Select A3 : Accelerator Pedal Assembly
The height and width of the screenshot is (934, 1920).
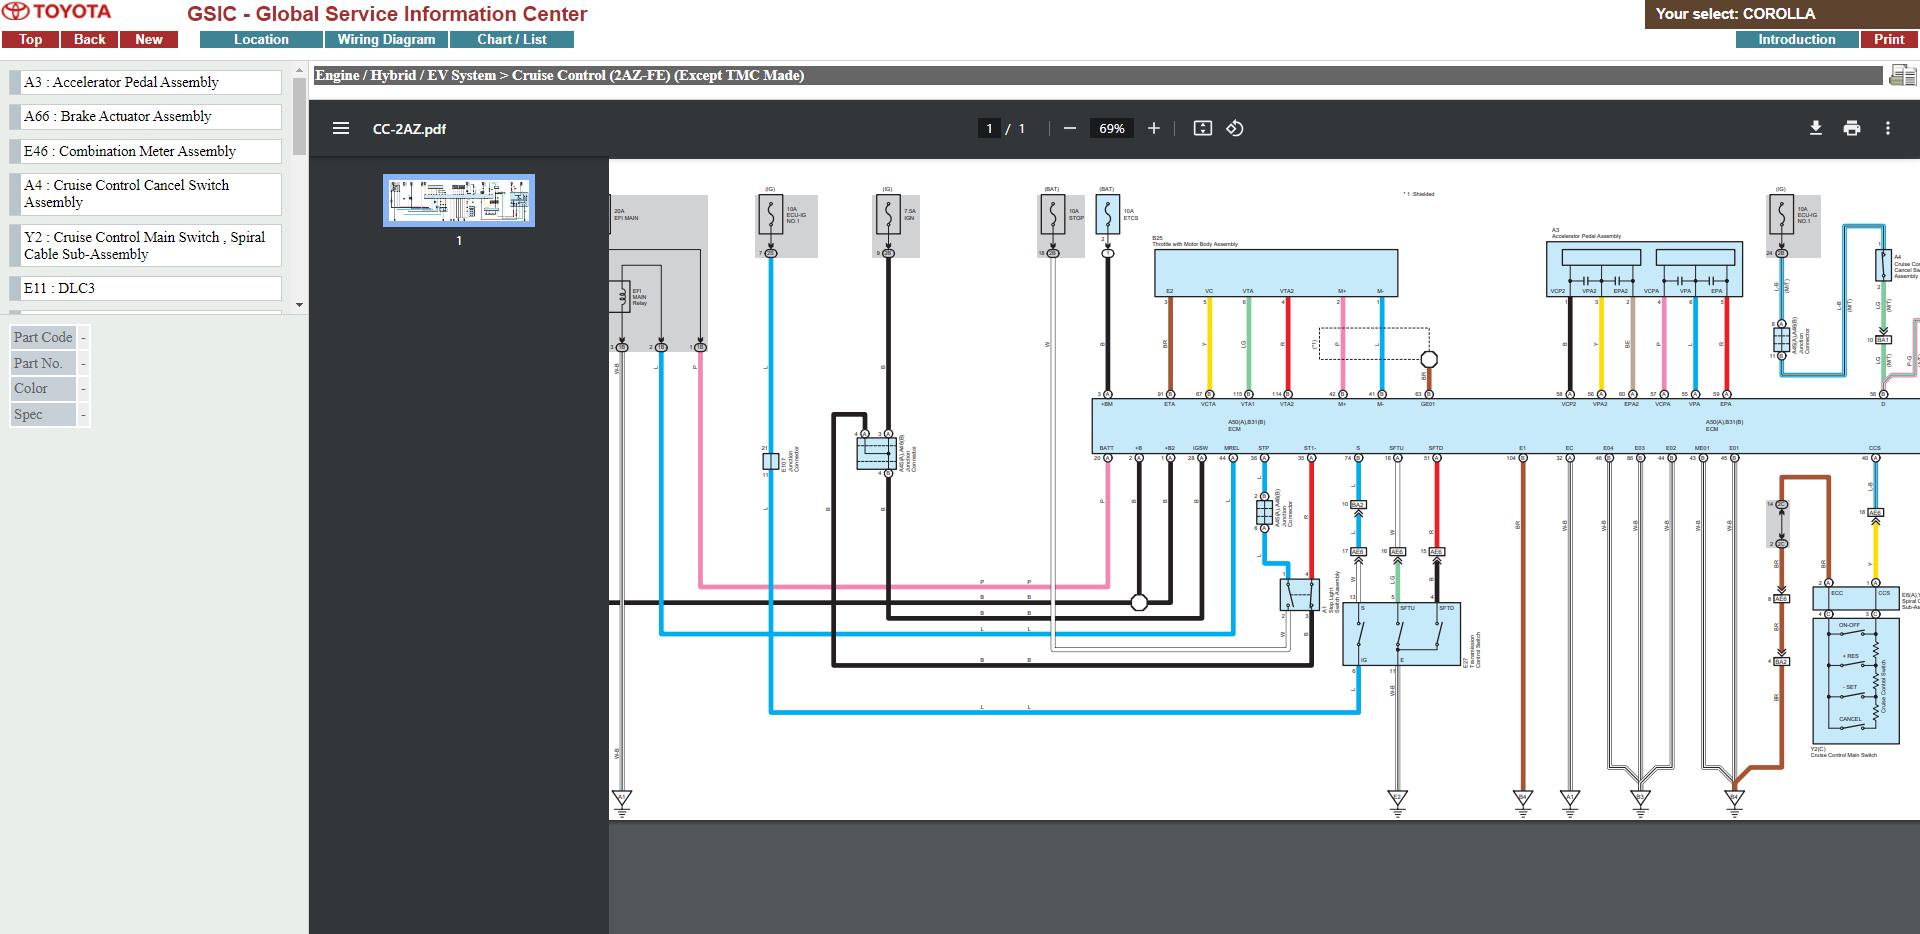click(146, 82)
